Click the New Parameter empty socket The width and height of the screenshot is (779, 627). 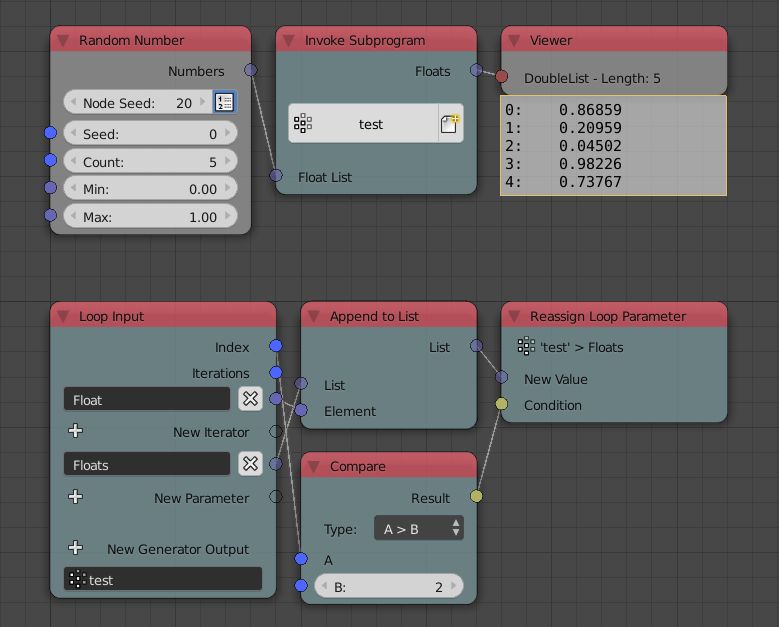[x=276, y=496]
